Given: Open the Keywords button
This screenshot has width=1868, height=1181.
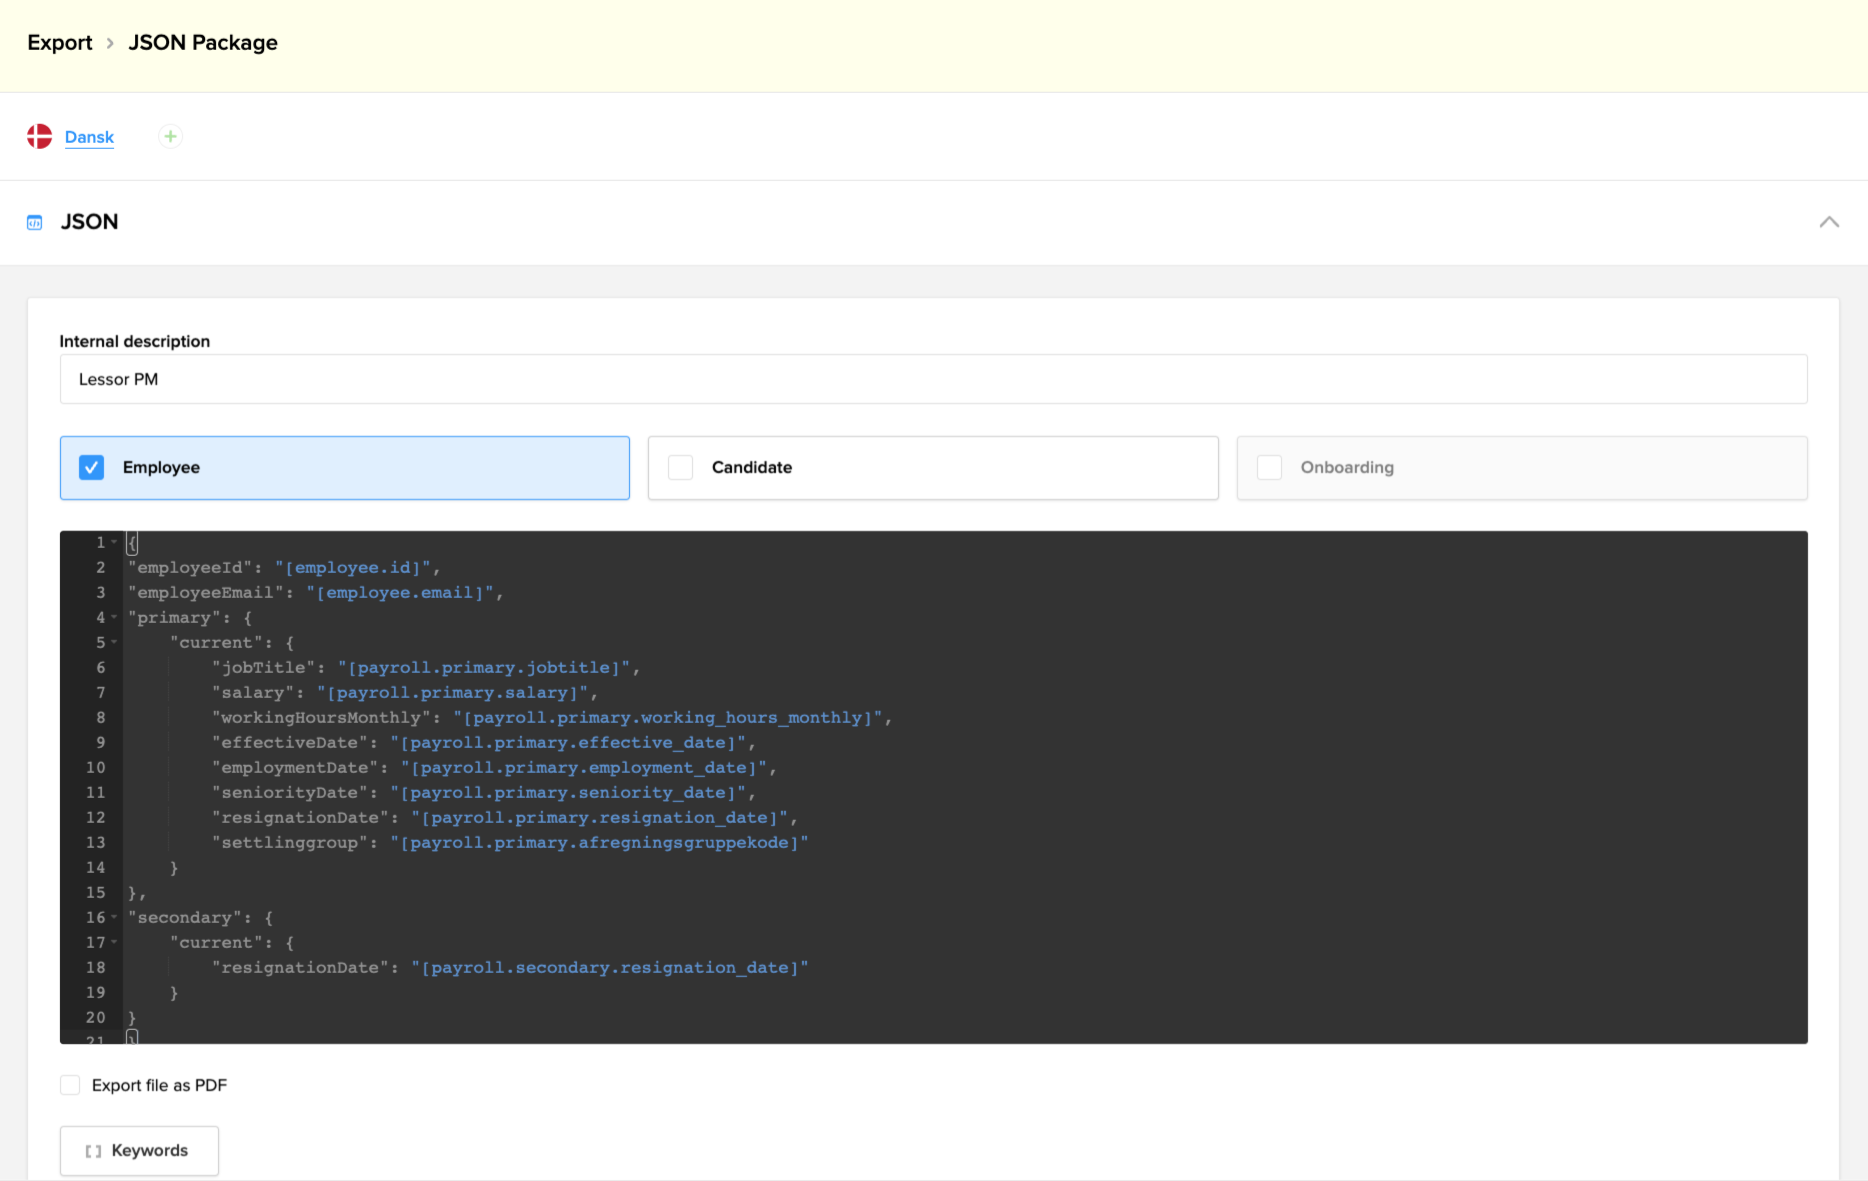Looking at the screenshot, I should (x=139, y=1151).
